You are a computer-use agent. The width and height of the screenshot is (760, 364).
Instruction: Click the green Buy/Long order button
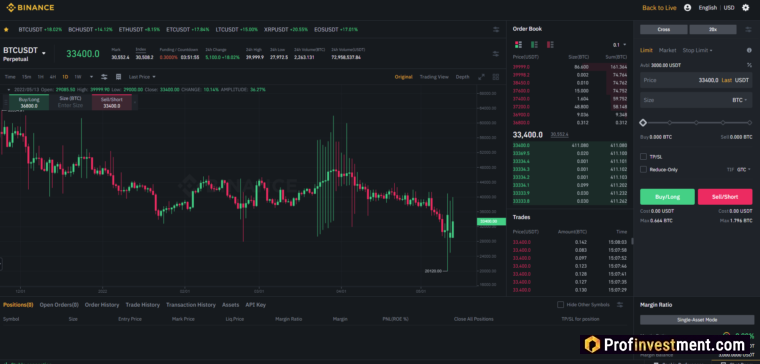coord(667,197)
